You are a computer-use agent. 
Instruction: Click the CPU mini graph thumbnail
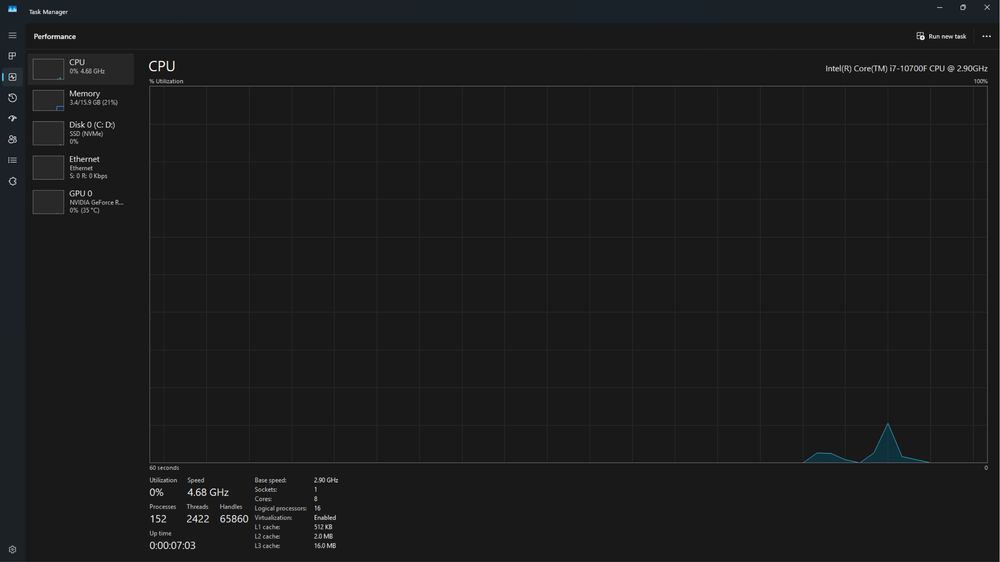click(x=48, y=70)
